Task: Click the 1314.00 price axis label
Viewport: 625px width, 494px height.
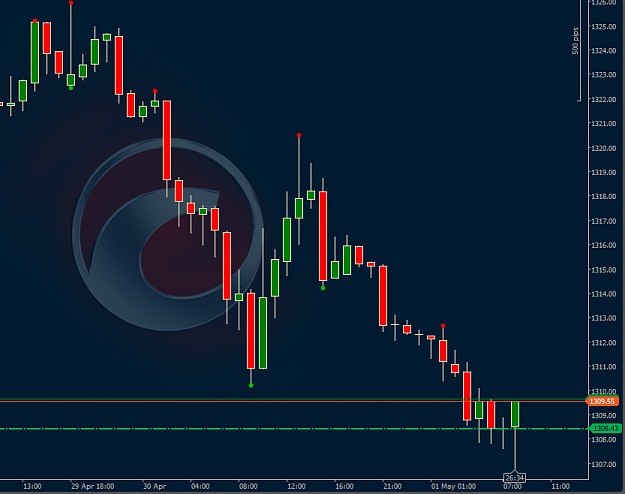Action: coord(603,294)
